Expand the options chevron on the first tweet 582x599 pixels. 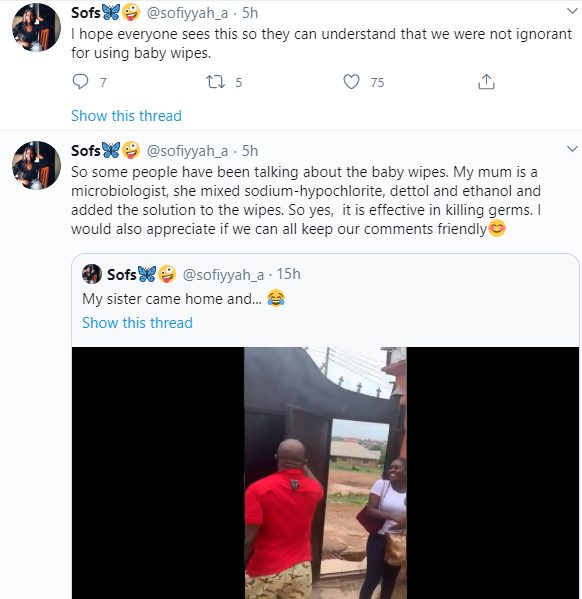(x=572, y=11)
